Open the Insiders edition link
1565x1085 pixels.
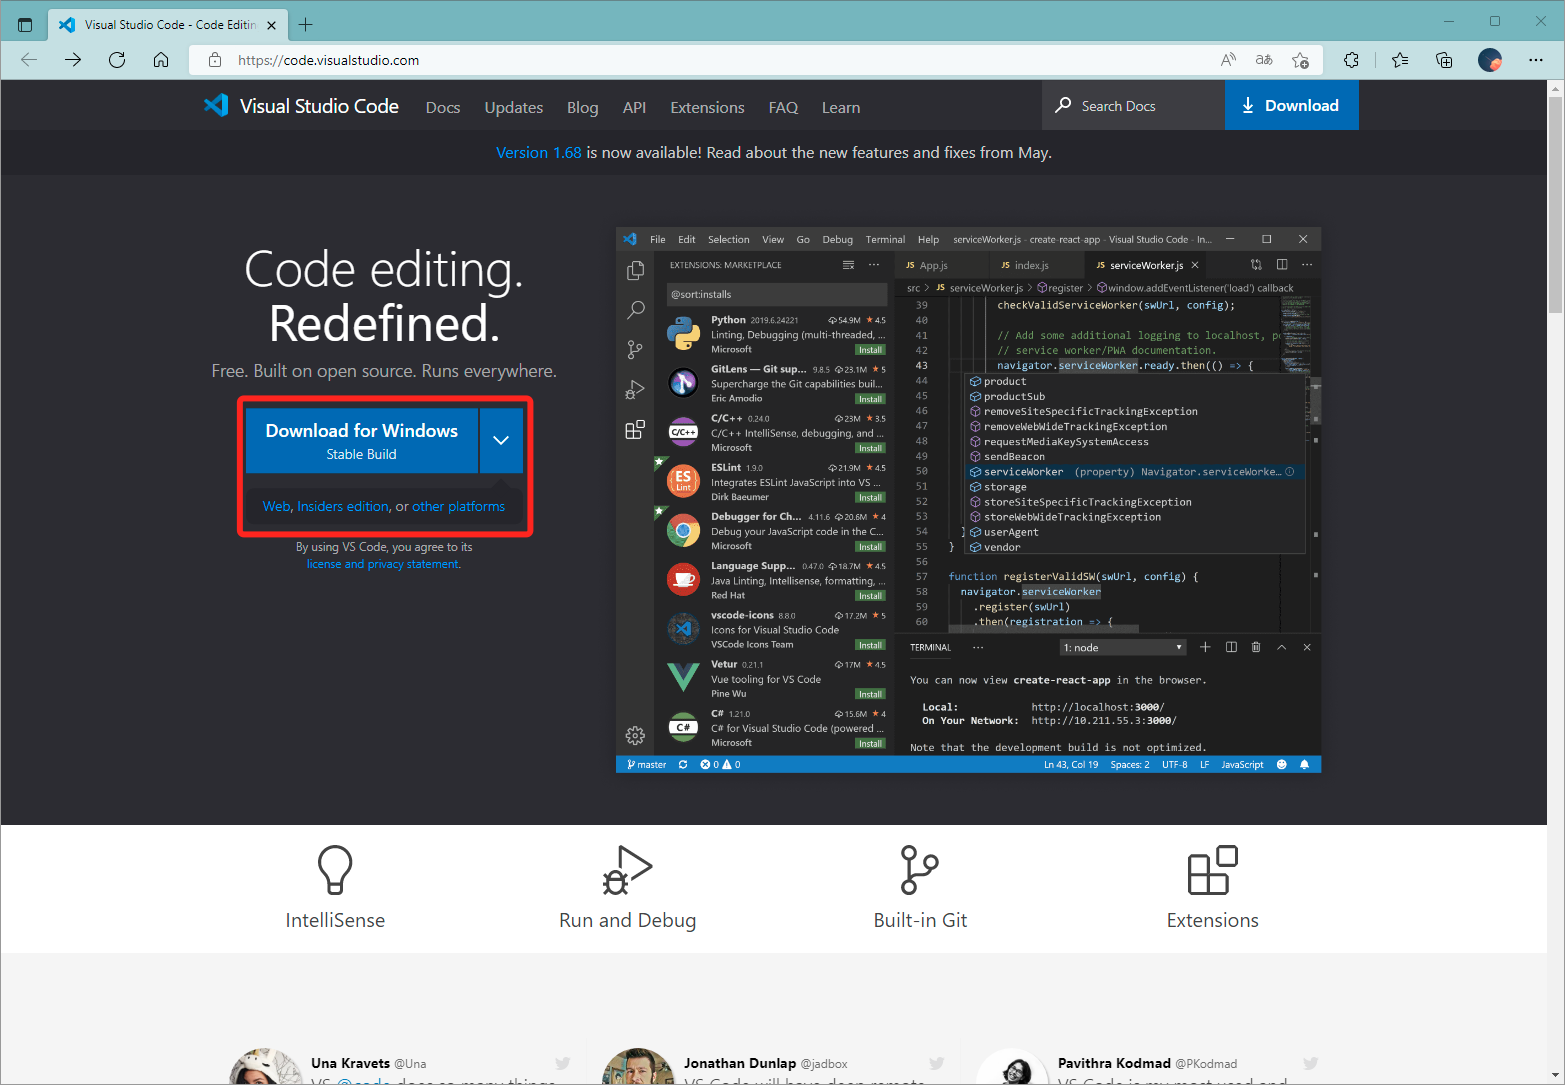click(x=343, y=506)
